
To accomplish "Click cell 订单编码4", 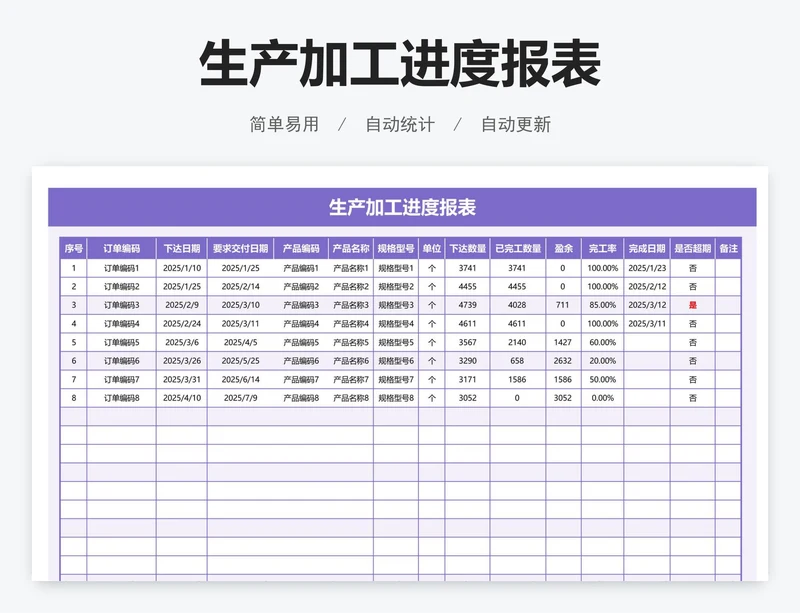I will (121, 324).
